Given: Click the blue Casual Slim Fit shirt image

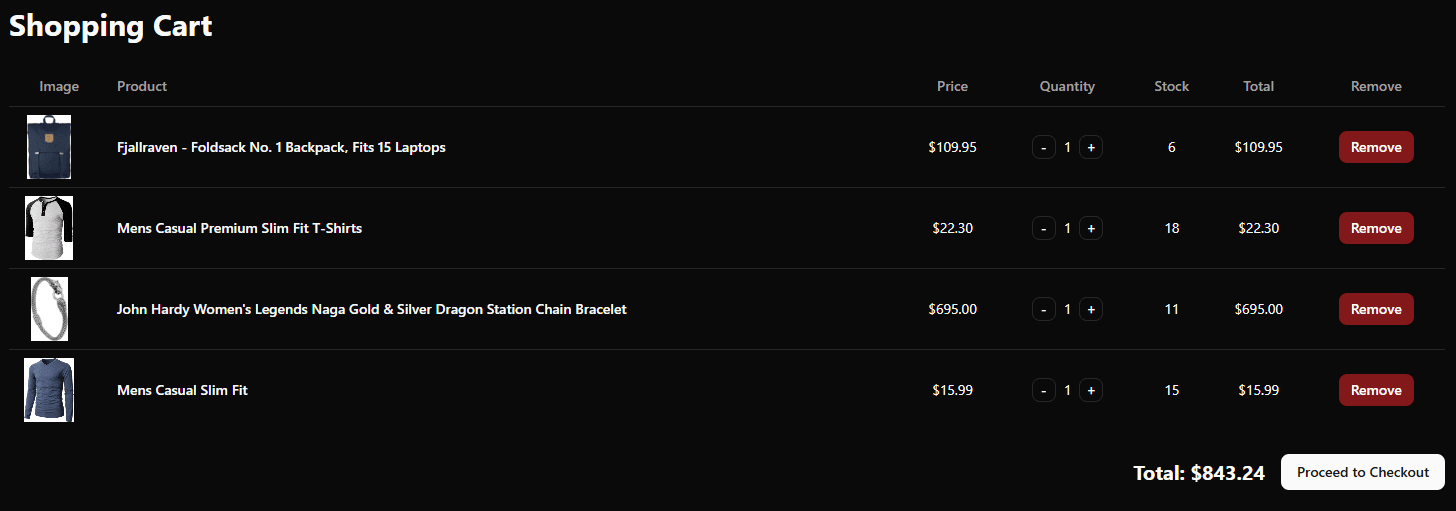Looking at the screenshot, I should point(49,390).
